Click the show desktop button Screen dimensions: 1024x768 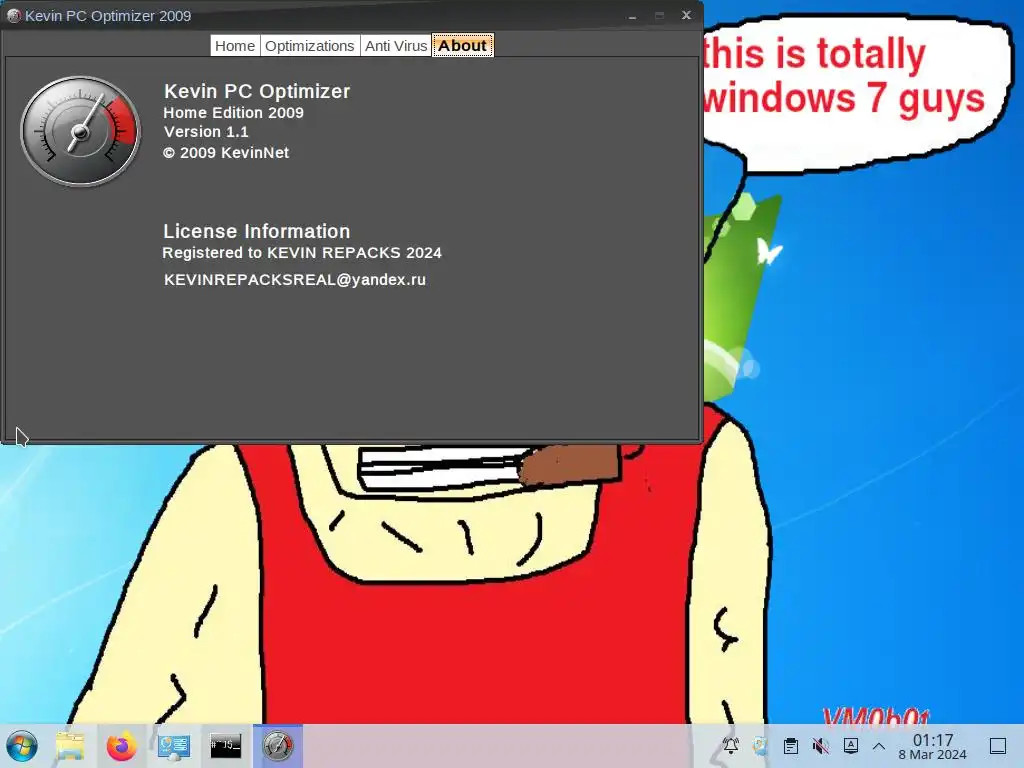tap(997, 746)
